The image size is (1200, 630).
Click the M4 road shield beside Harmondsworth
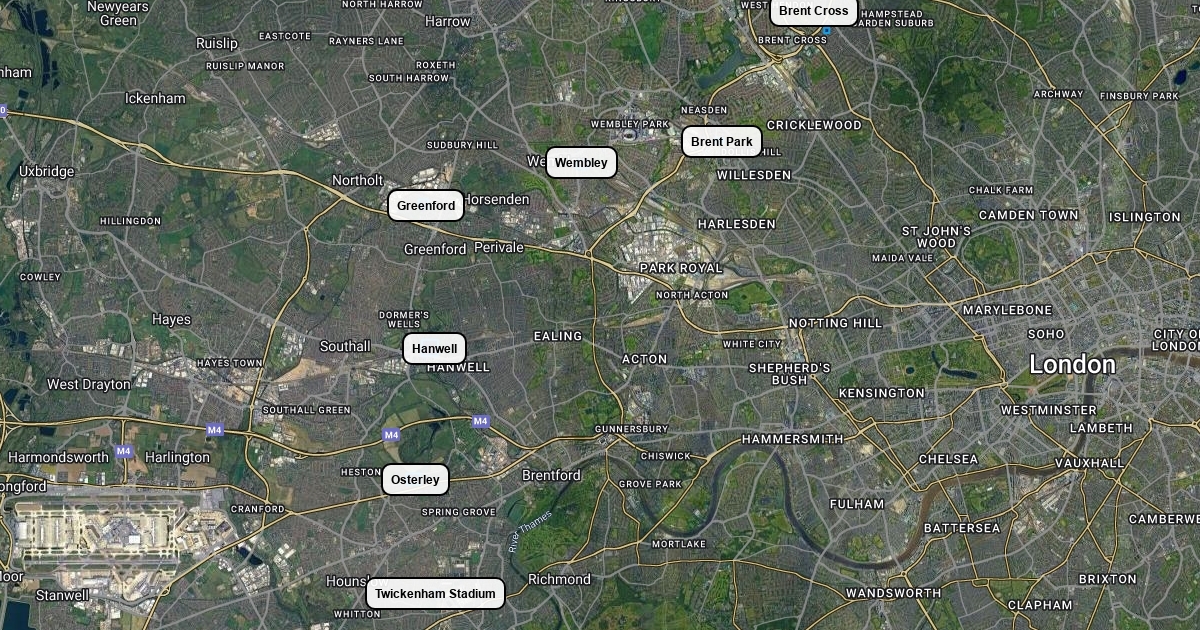pyautogui.click(x=124, y=451)
